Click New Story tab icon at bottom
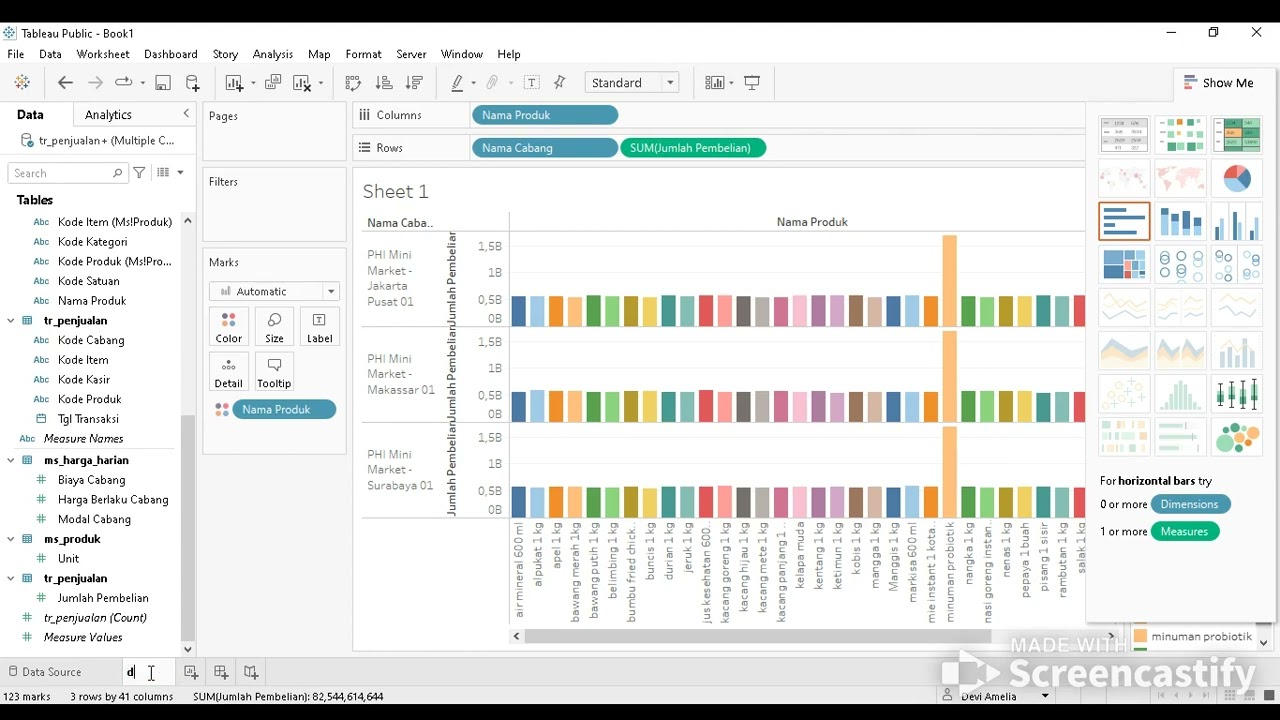1280x720 pixels. point(251,672)
